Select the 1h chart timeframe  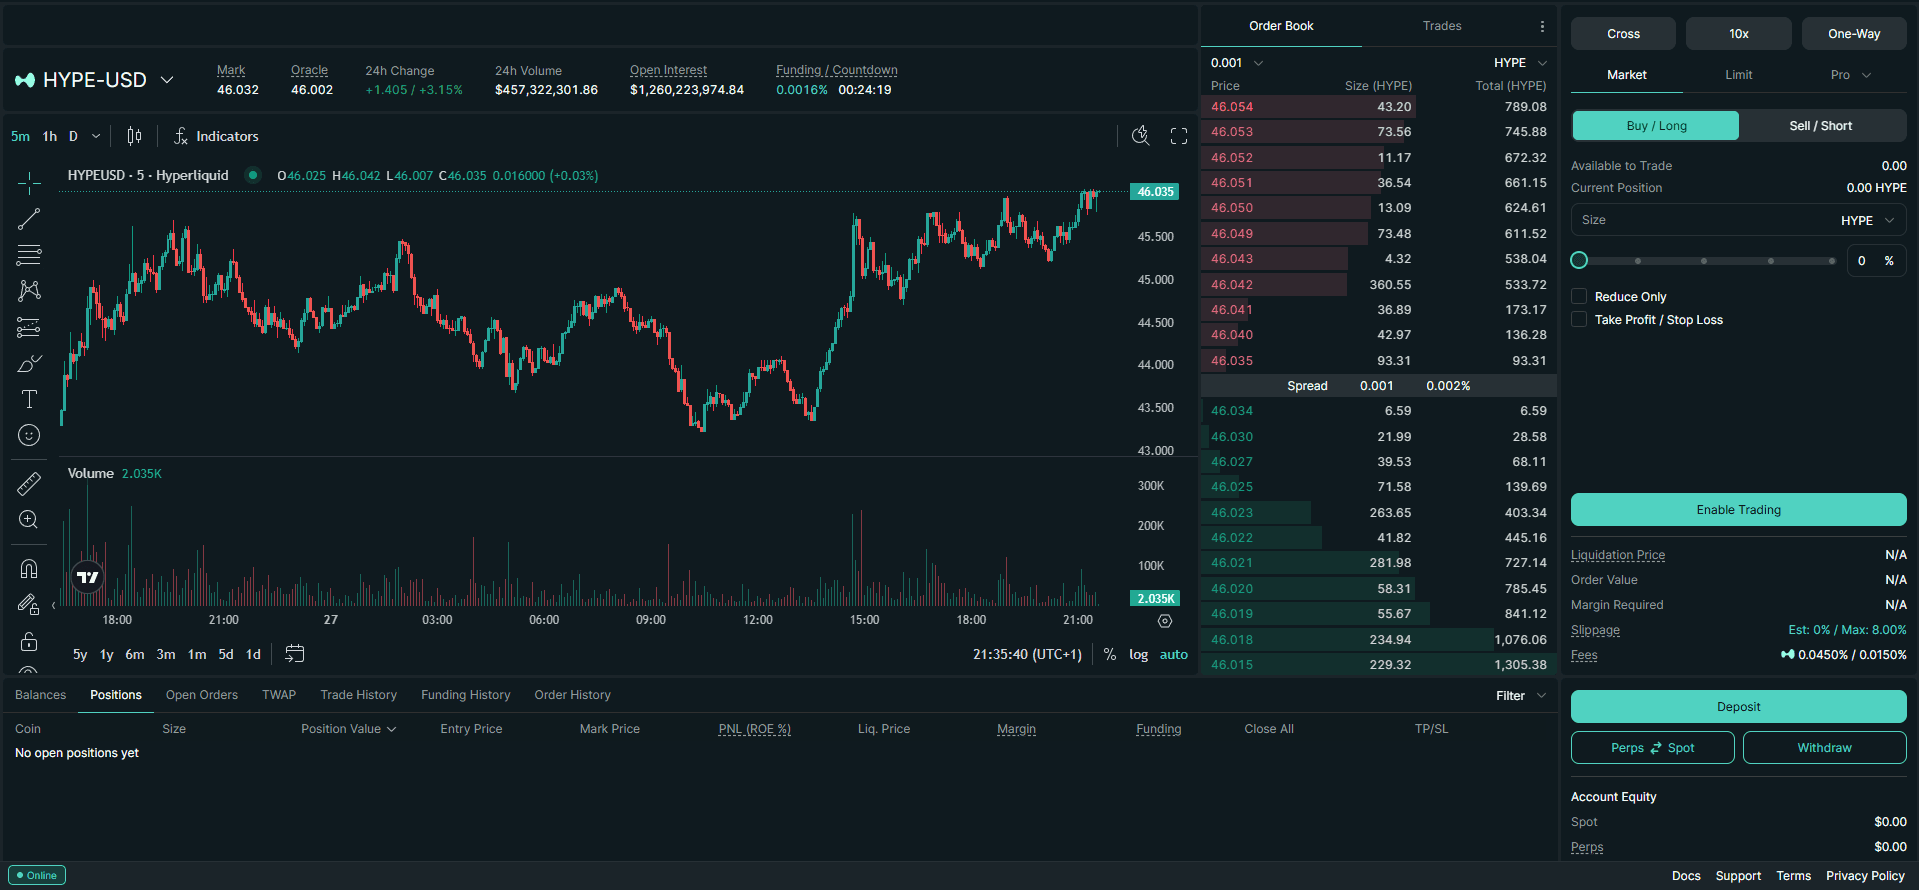[x=50, y=136]
